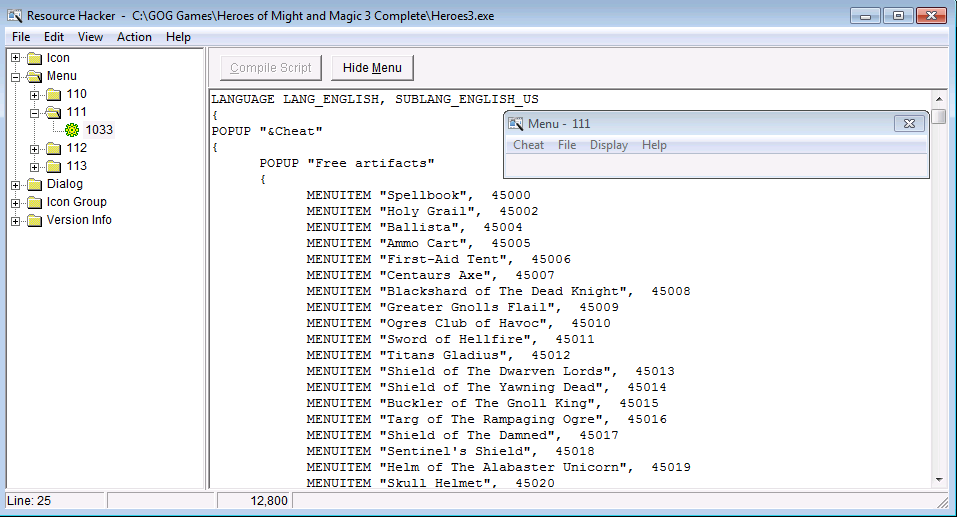The width and height of the screenshot is (957, 517).
Task: Click the Menu - 111 preview window icon
Action: tap(516, 123)
